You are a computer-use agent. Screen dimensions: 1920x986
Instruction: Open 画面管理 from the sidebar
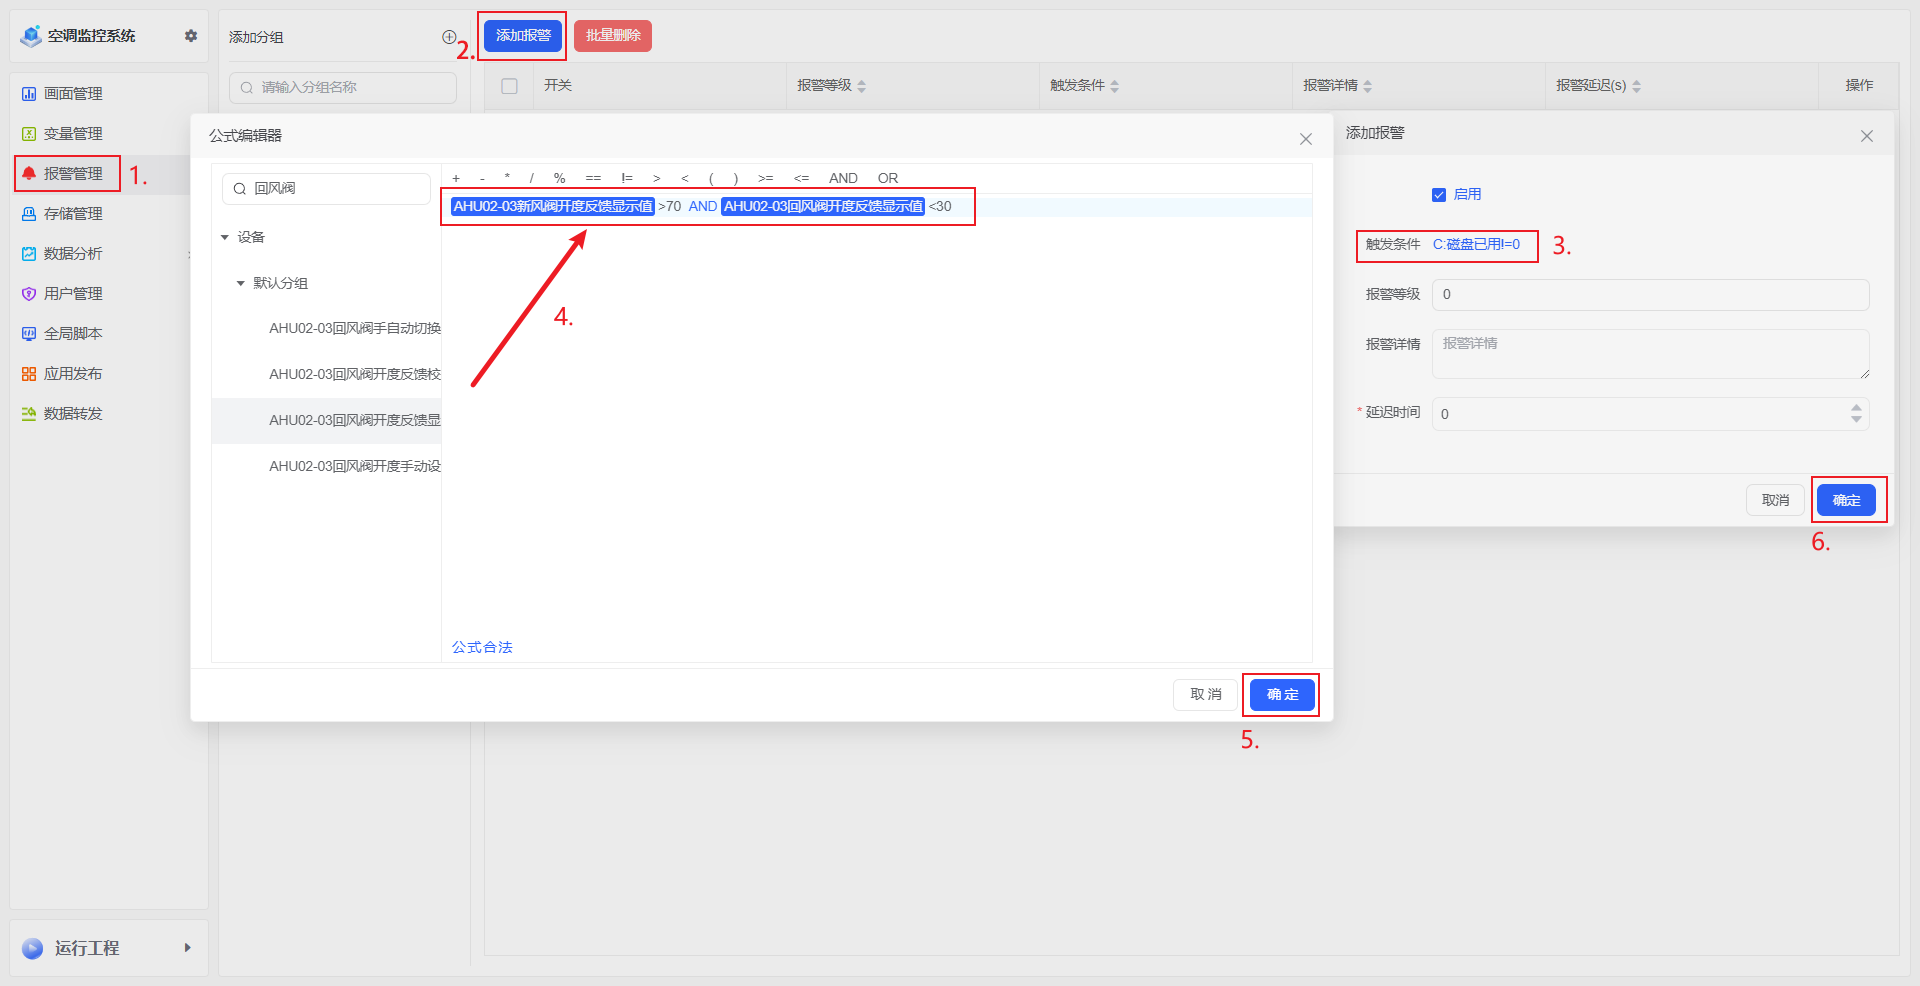click(x=73, y=94)
